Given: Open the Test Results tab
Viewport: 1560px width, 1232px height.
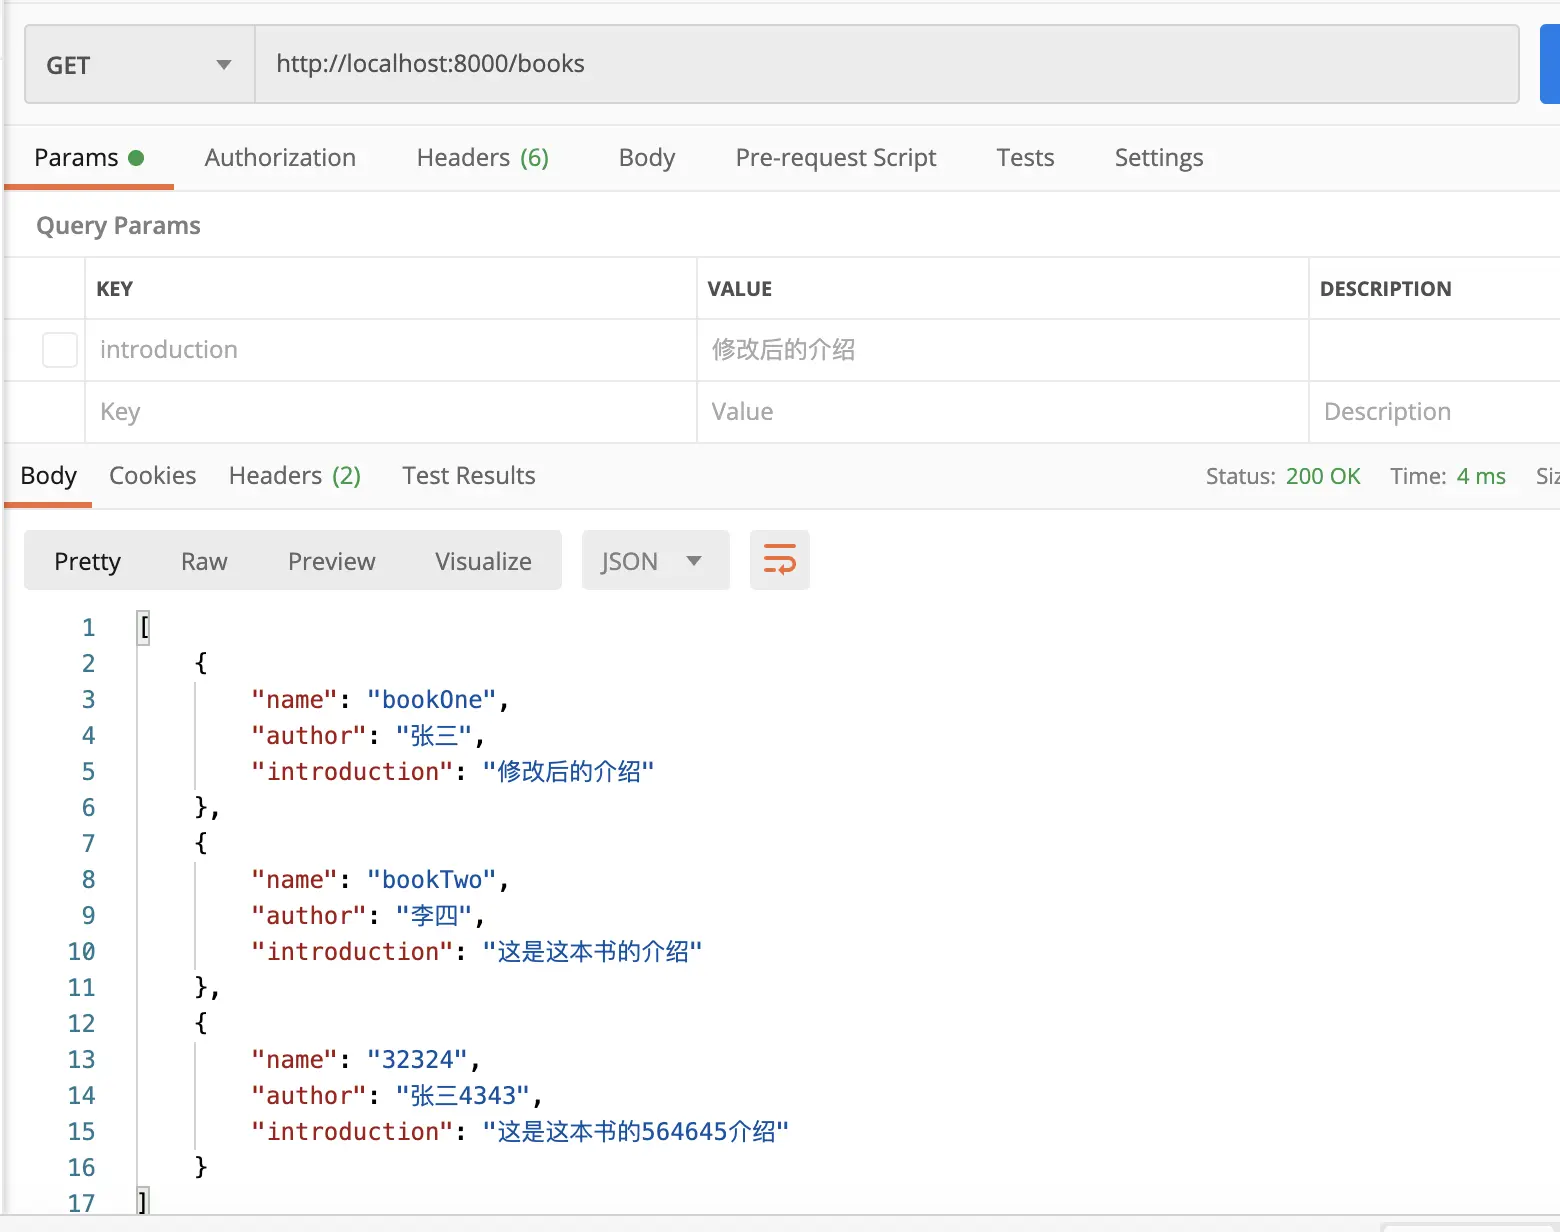Looking at the screenshot, I should (x=468, y=476).
